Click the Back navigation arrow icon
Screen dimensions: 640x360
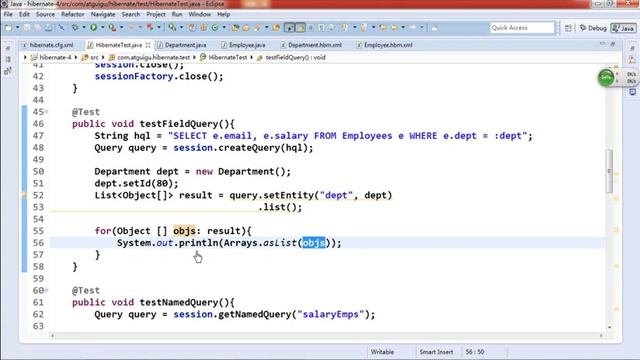[394, 28]
